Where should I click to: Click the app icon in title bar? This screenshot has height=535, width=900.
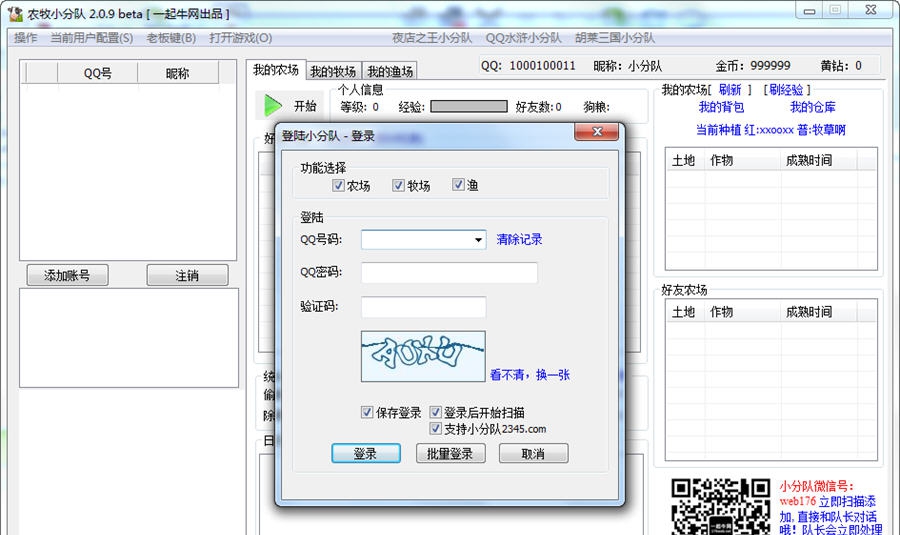(x=15, y=14)
